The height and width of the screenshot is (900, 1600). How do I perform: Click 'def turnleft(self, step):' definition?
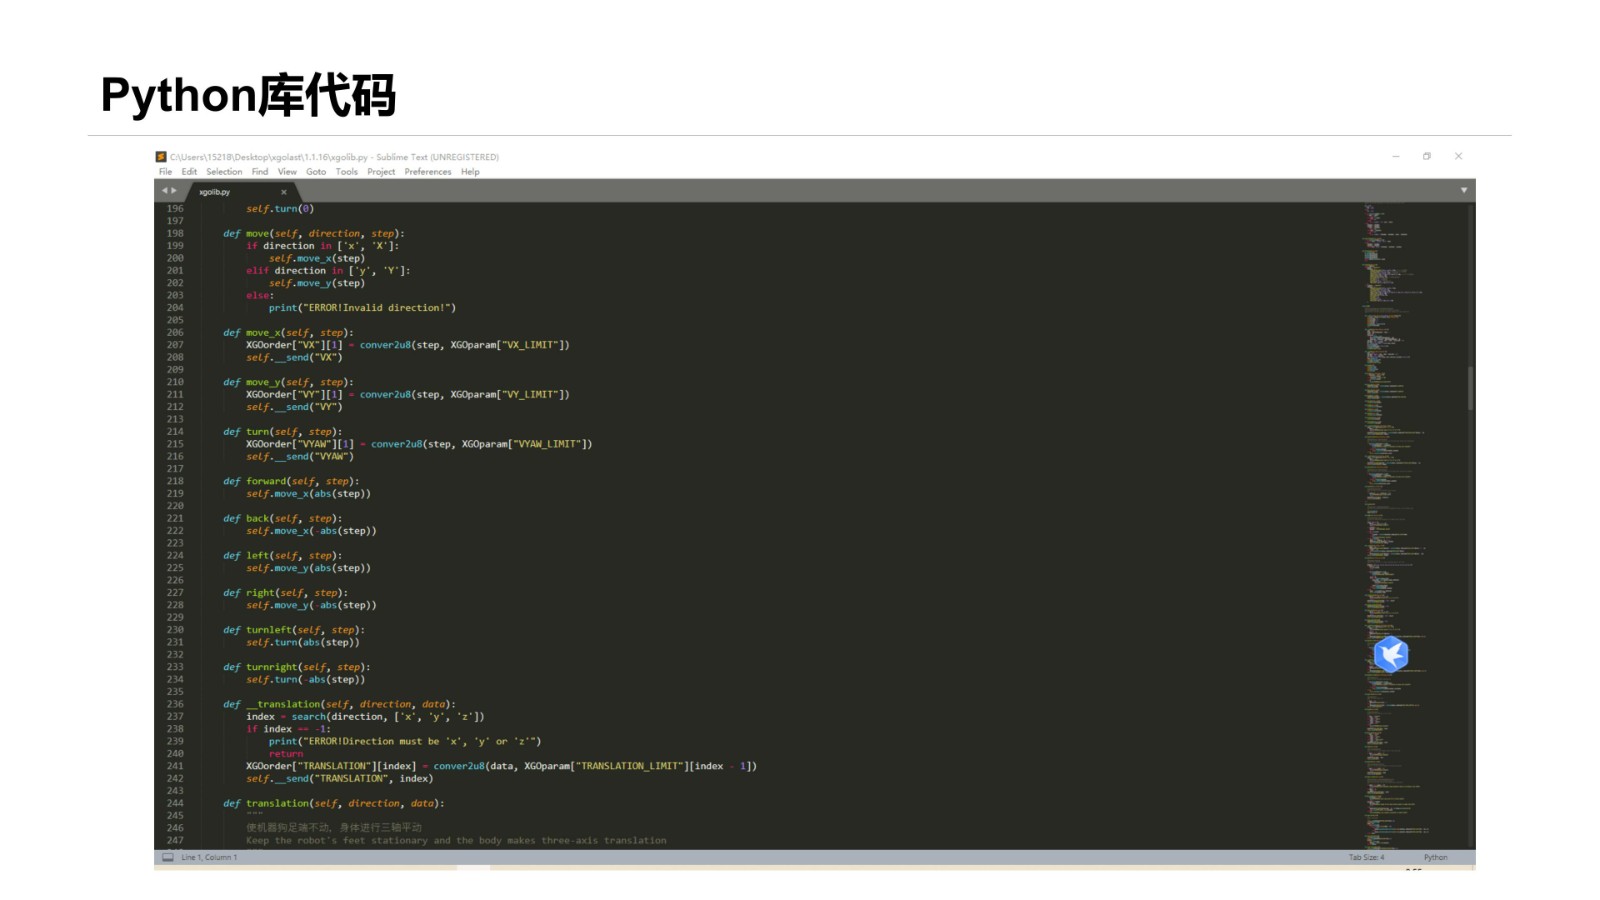[294, 630]
